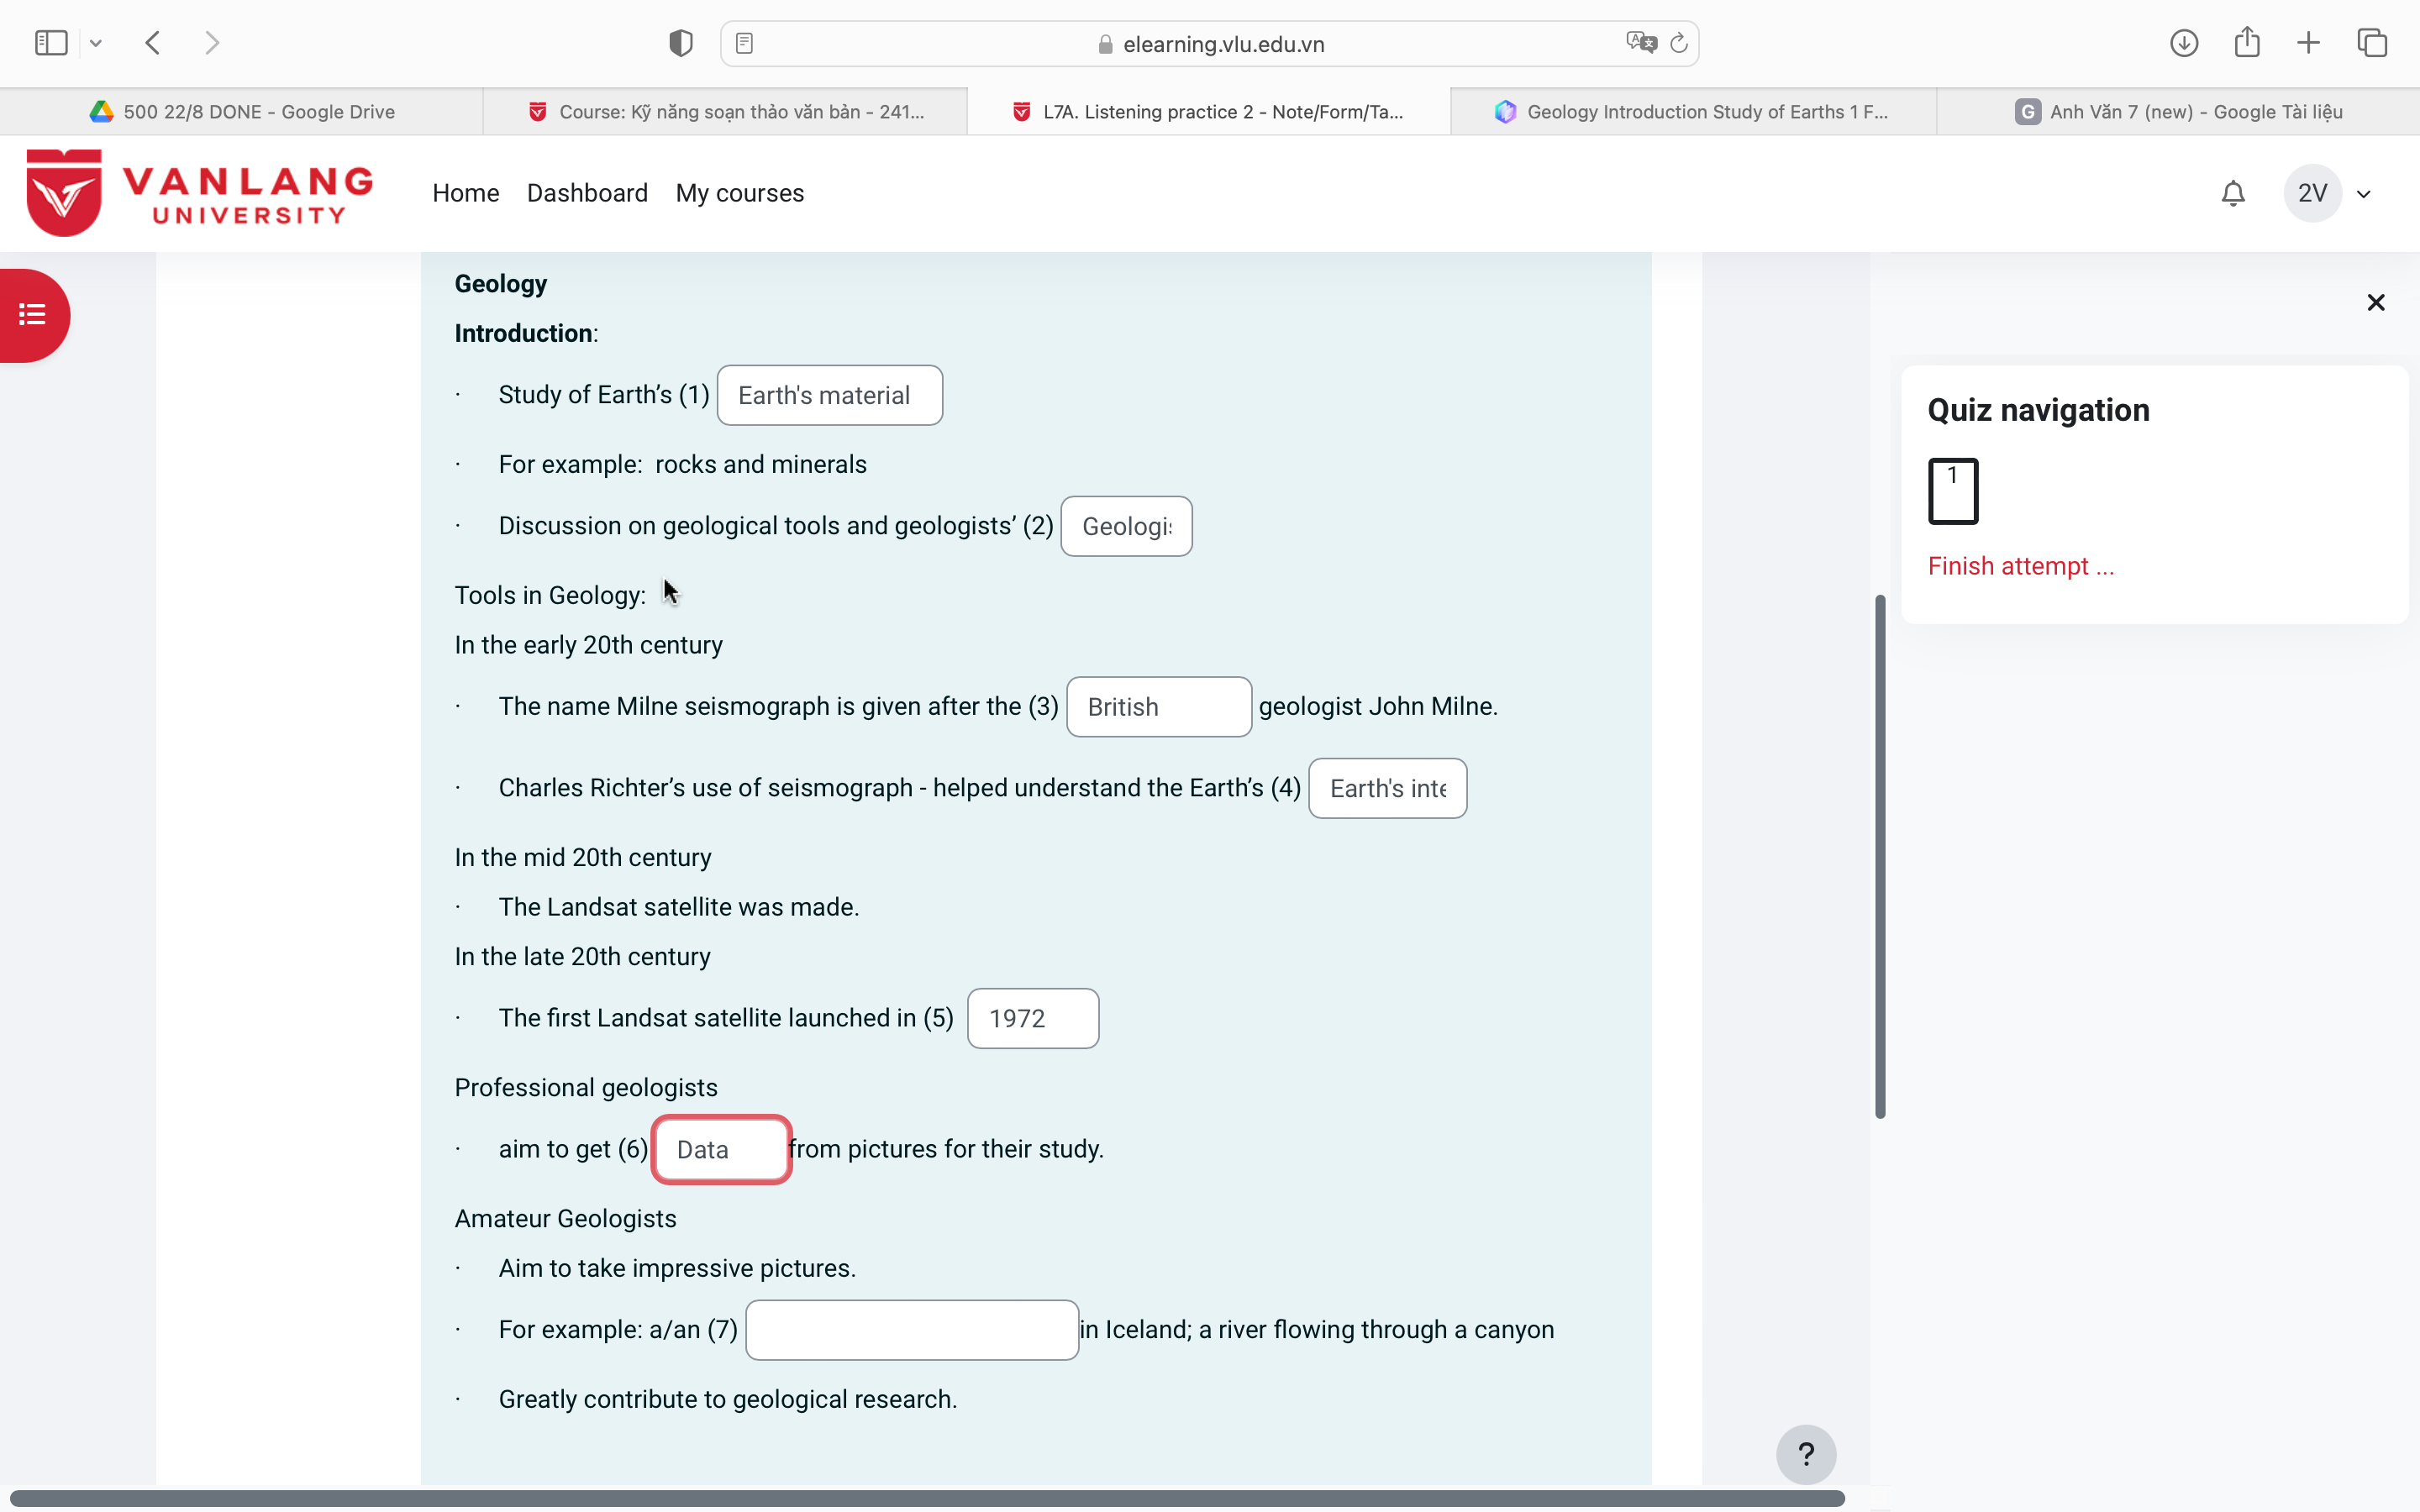The image size is (2420, 1512).
Task: Click the sidebar toggle menu icon
Action: tap(31, 313)
